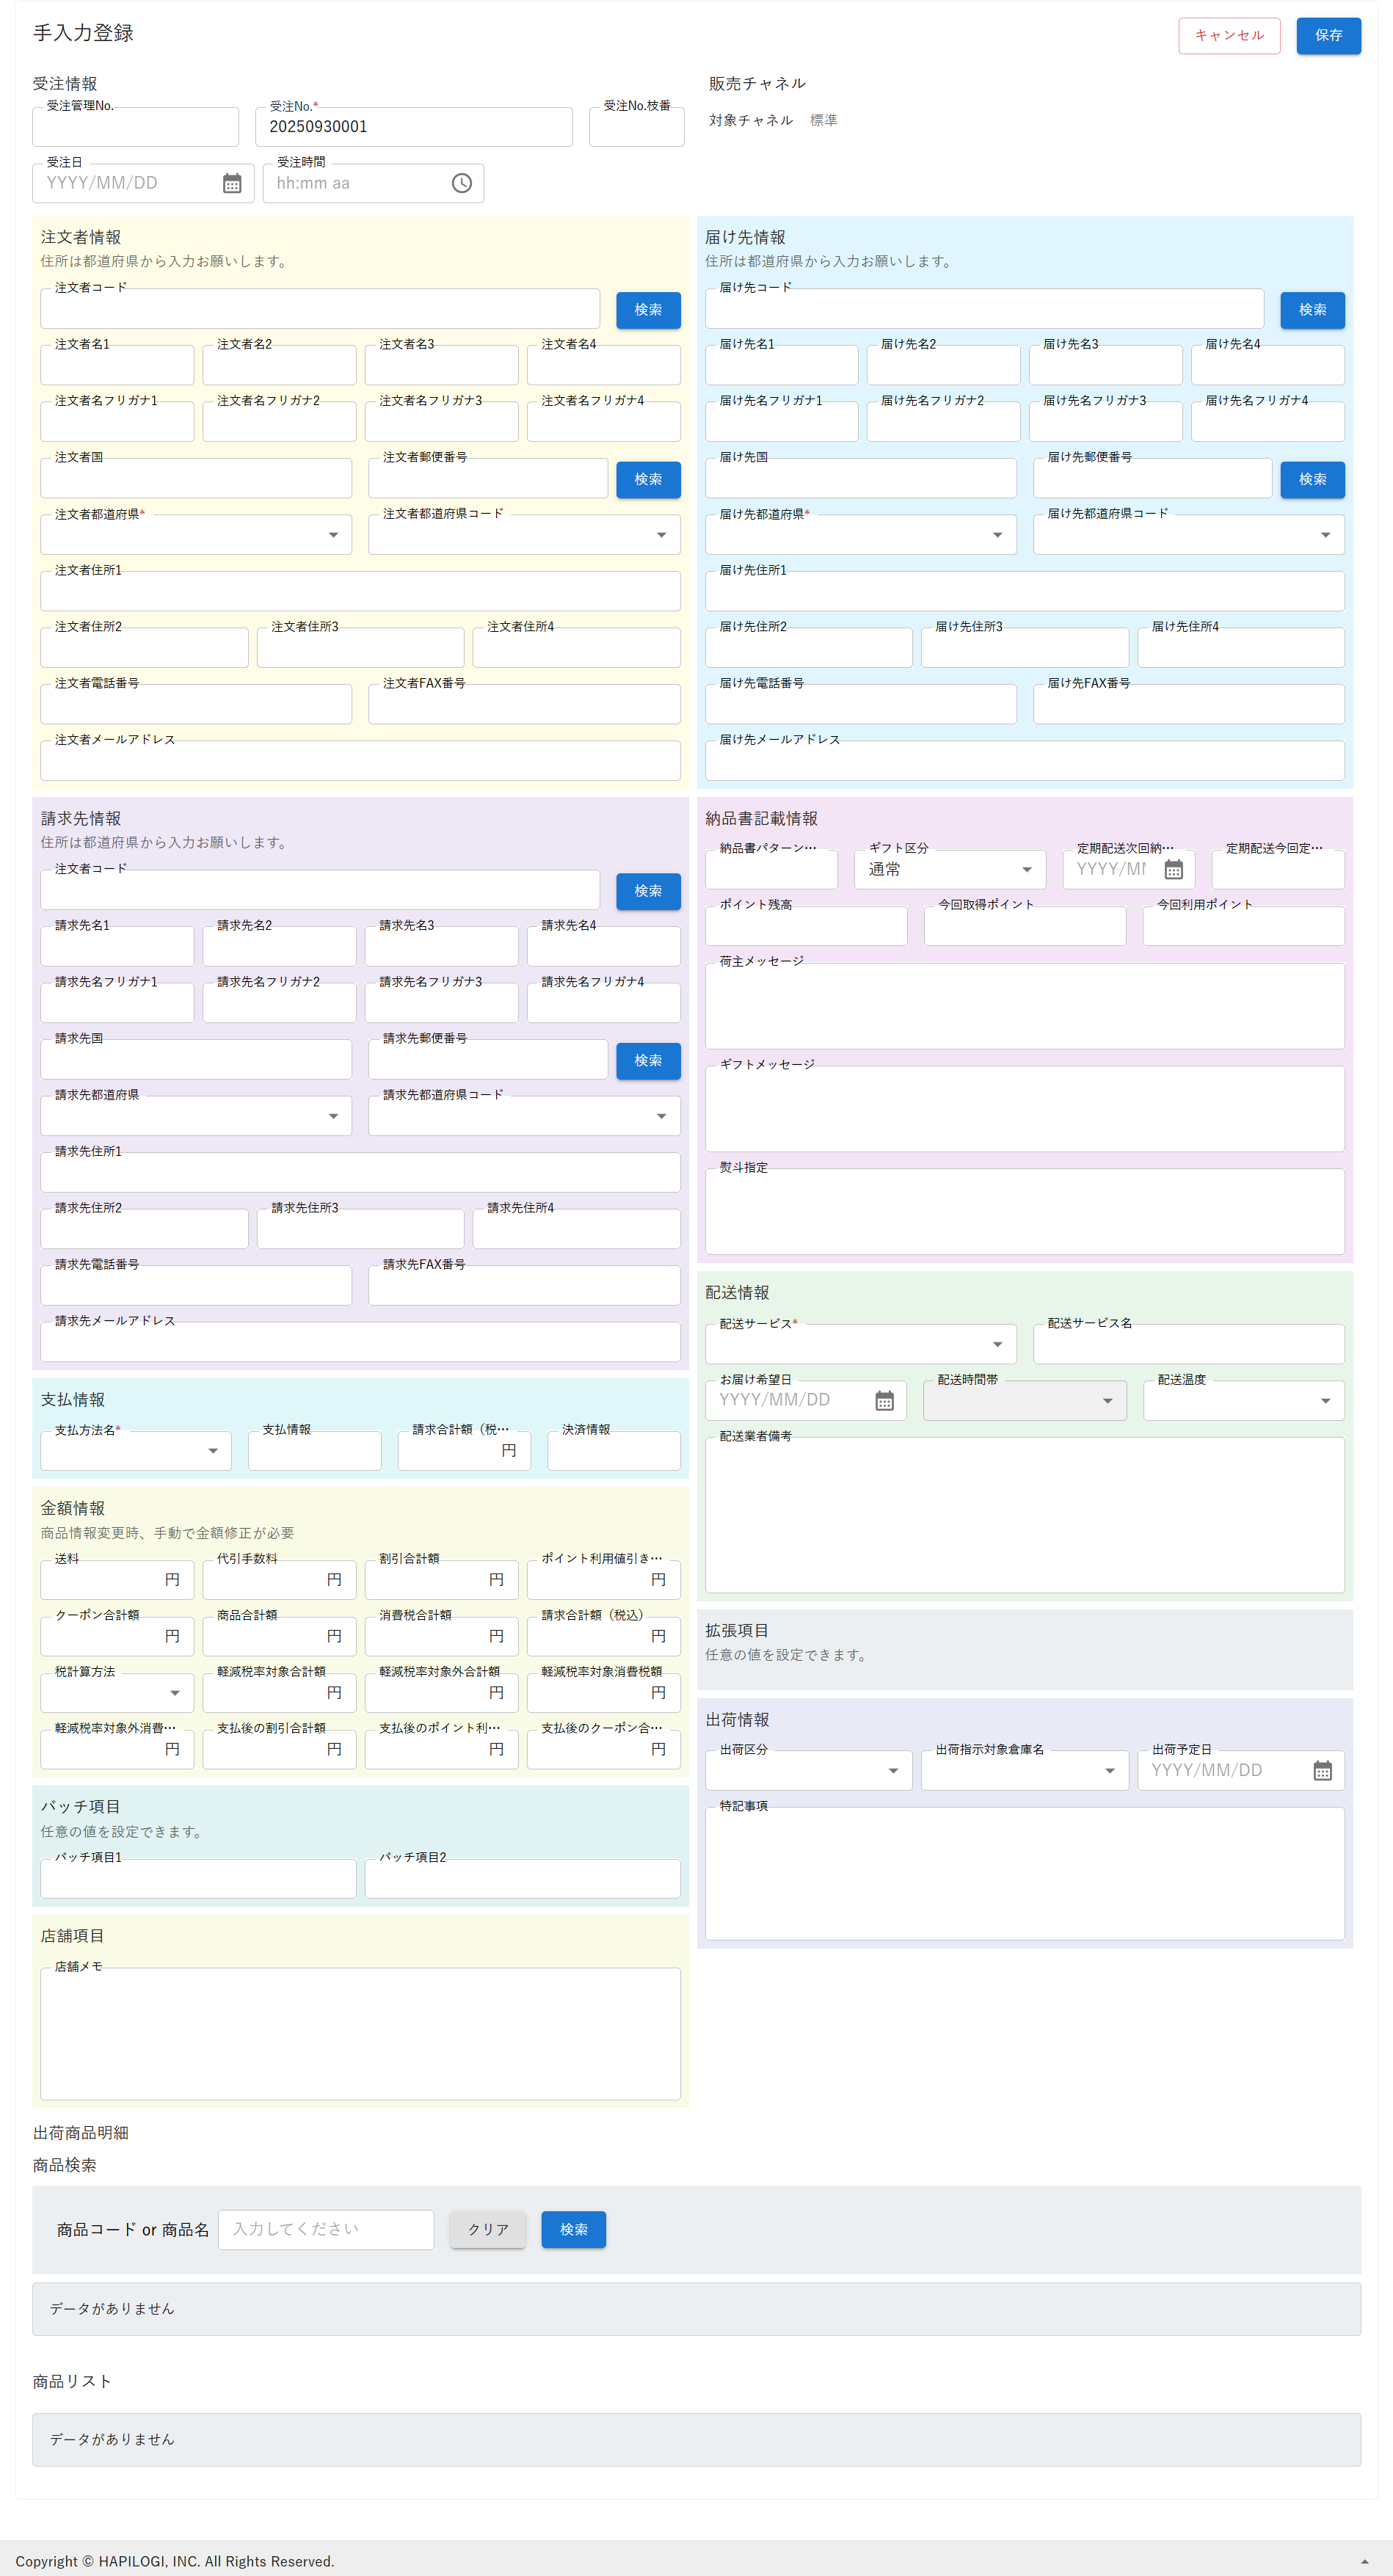The width and height of the screenshot is (1393, 2576).
Task: Open the 出荷予定日 calendar icon
Action: tap(1322, 1771)
